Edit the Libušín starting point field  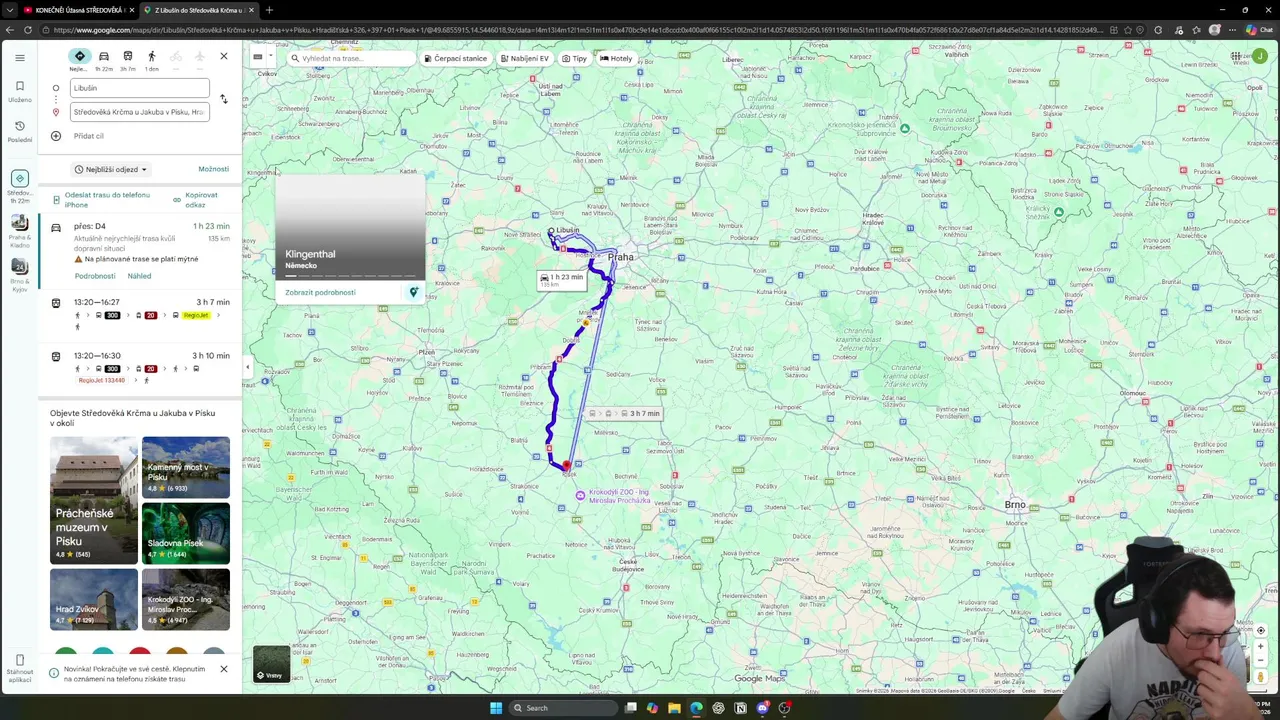click(x=139, y=88)
